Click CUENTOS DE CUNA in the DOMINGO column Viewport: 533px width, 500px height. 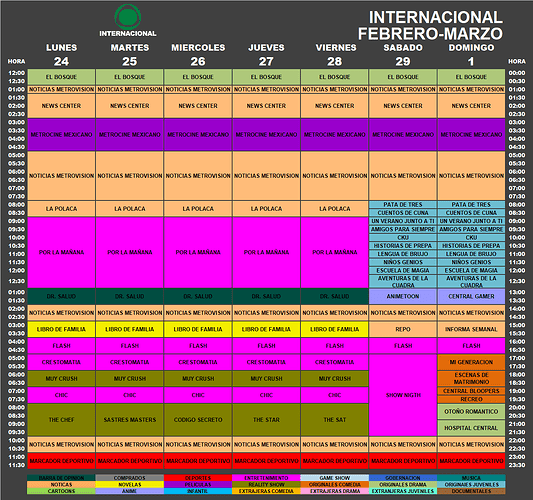471,213
